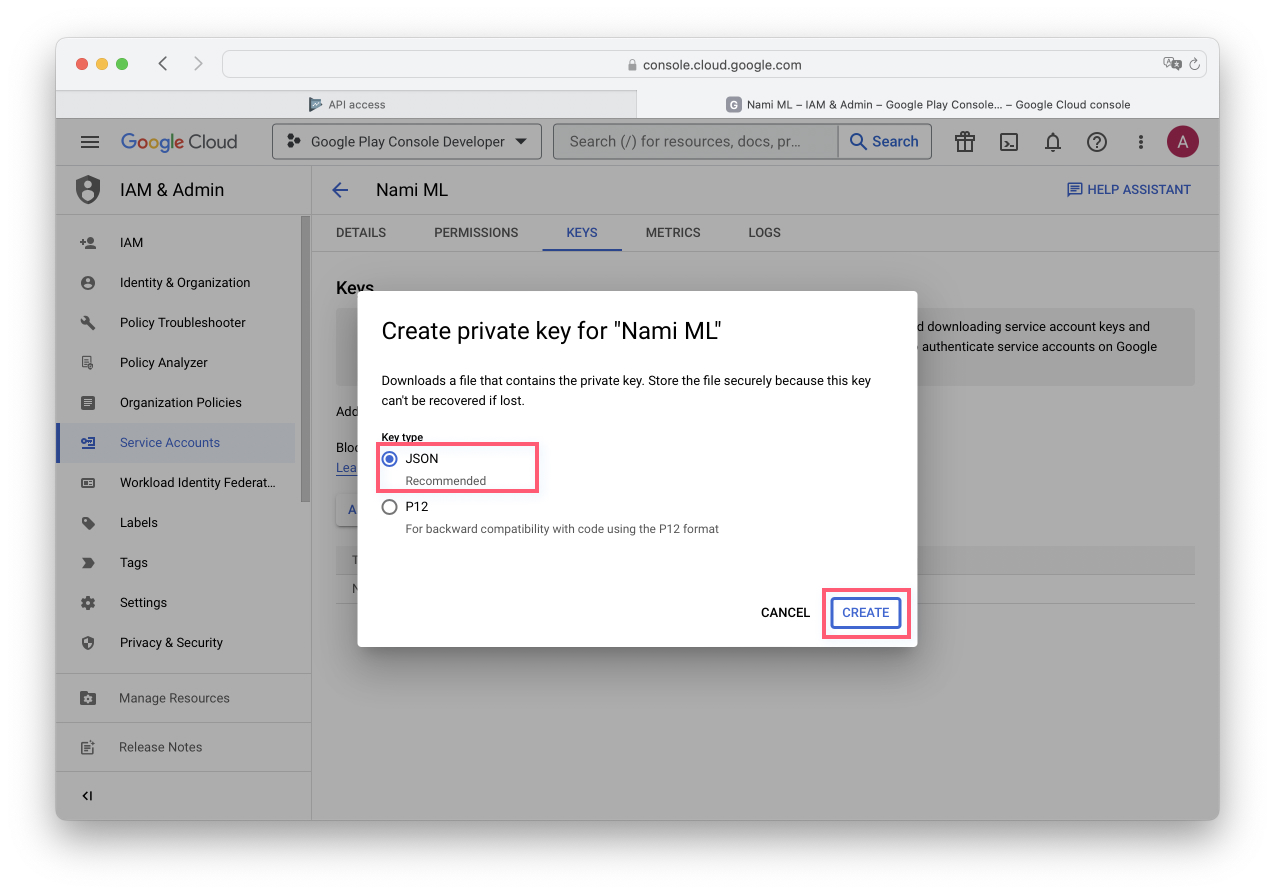Screen dimensions: 1275x894
Task: Switch to the KEYS tab
Action: tap(582, 232)
